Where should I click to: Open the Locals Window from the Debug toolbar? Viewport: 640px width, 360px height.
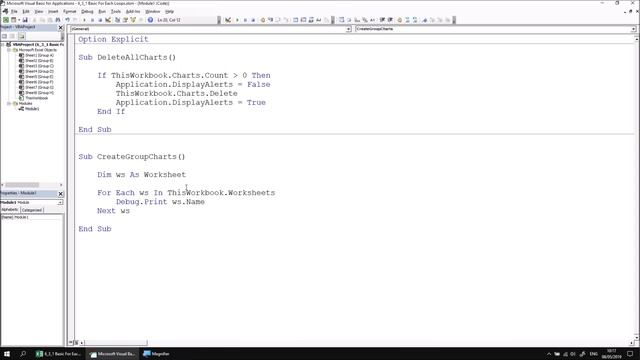pos(296,20)
